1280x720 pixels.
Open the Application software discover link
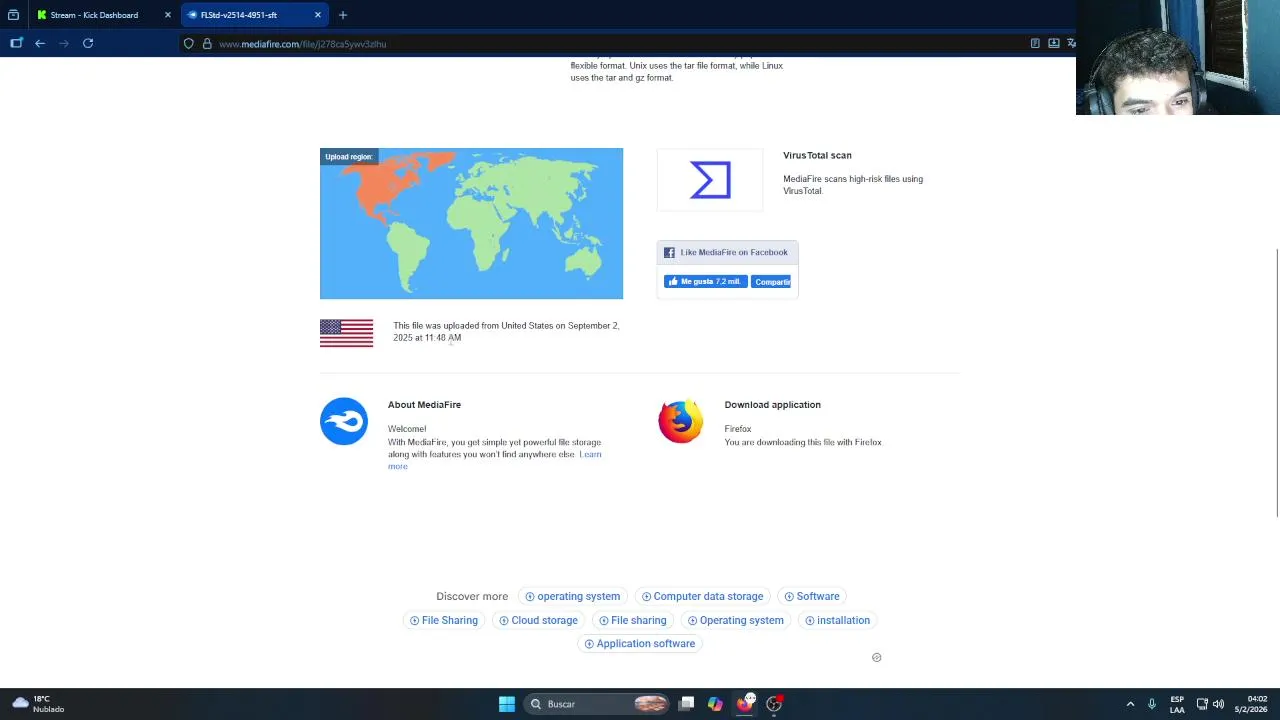640,643
